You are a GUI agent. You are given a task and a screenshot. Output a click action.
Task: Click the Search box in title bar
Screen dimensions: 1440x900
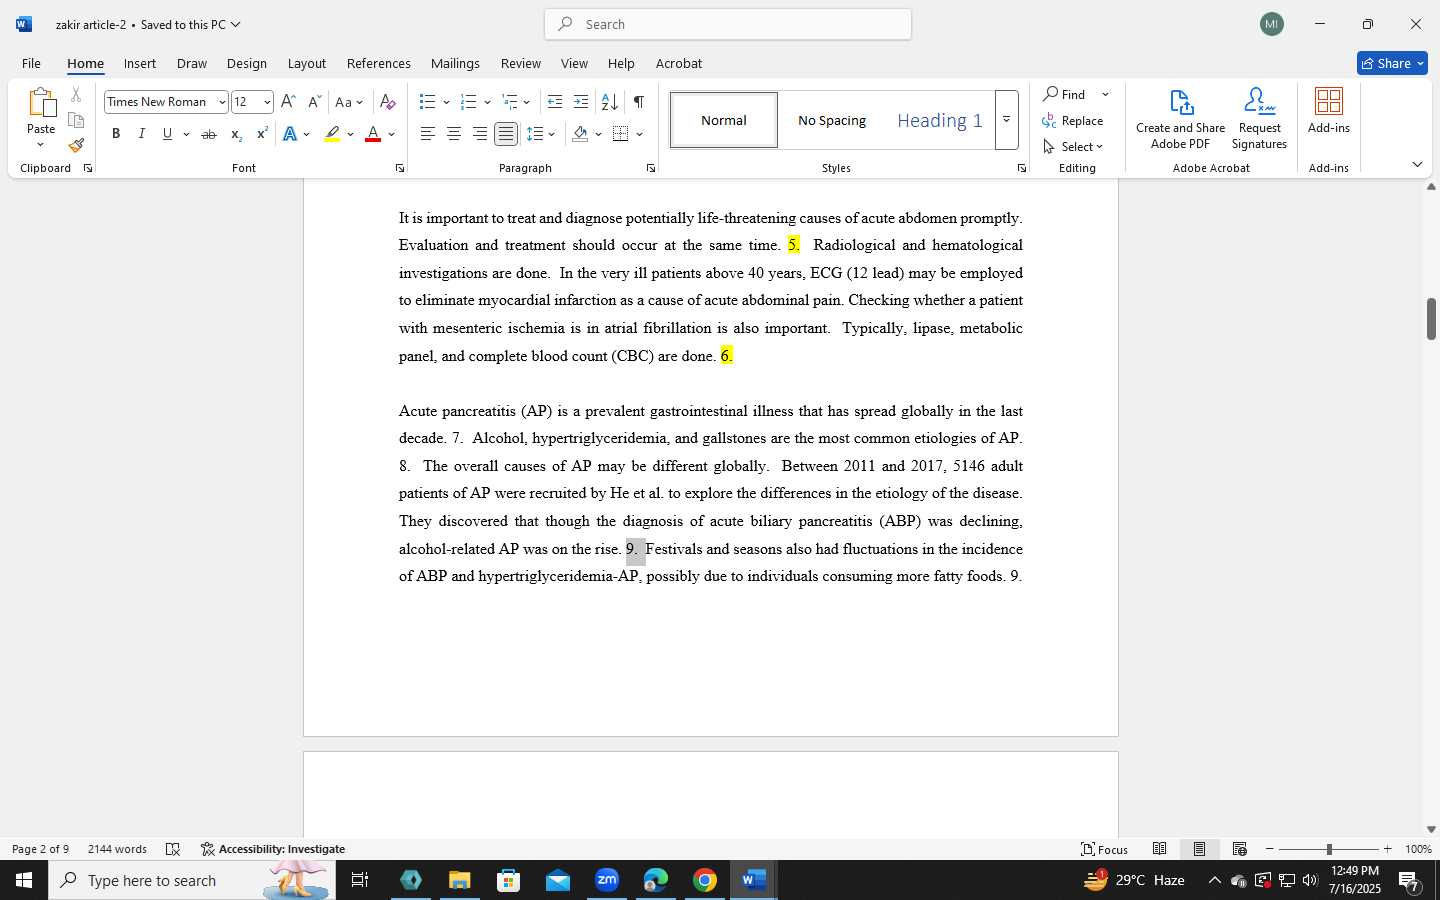point(728,24)
